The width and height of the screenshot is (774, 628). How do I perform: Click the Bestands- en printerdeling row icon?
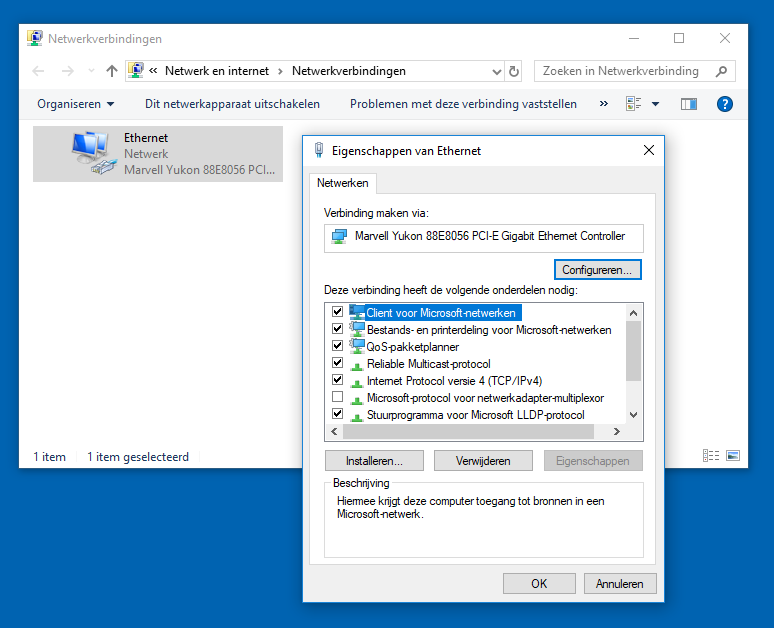357,329
